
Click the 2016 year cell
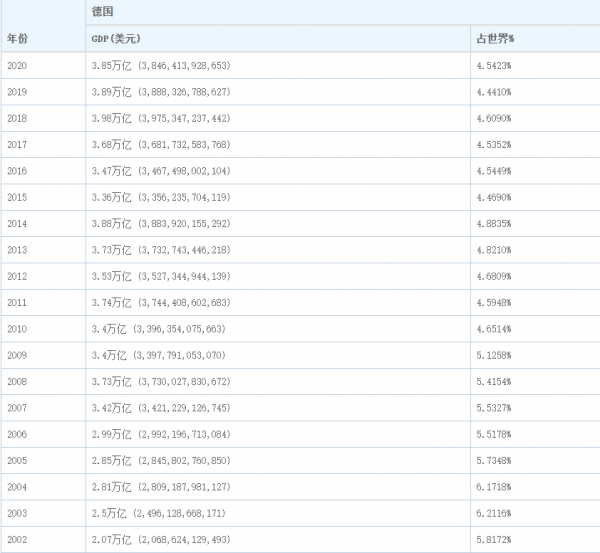pos(17,171)
